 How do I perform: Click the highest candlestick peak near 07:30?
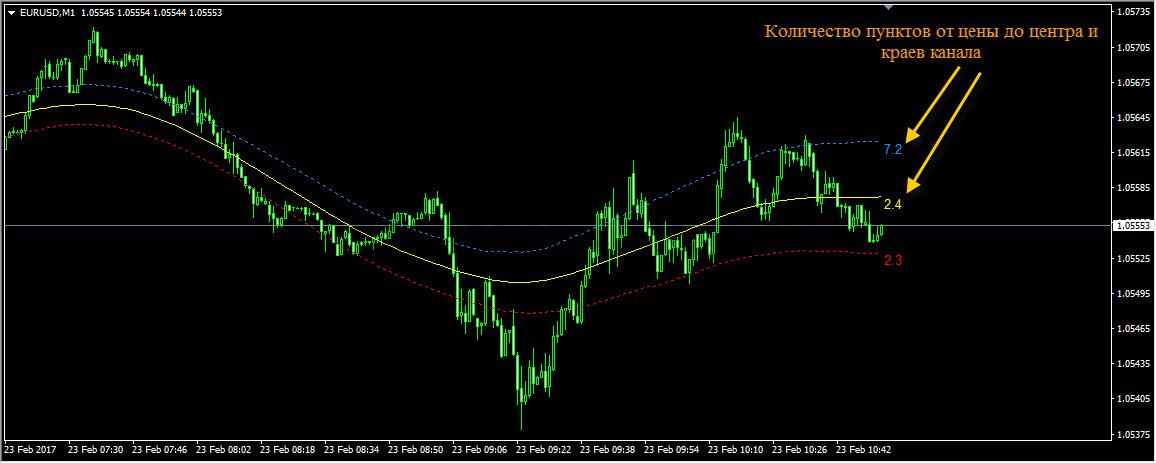(x=95, y=32)
